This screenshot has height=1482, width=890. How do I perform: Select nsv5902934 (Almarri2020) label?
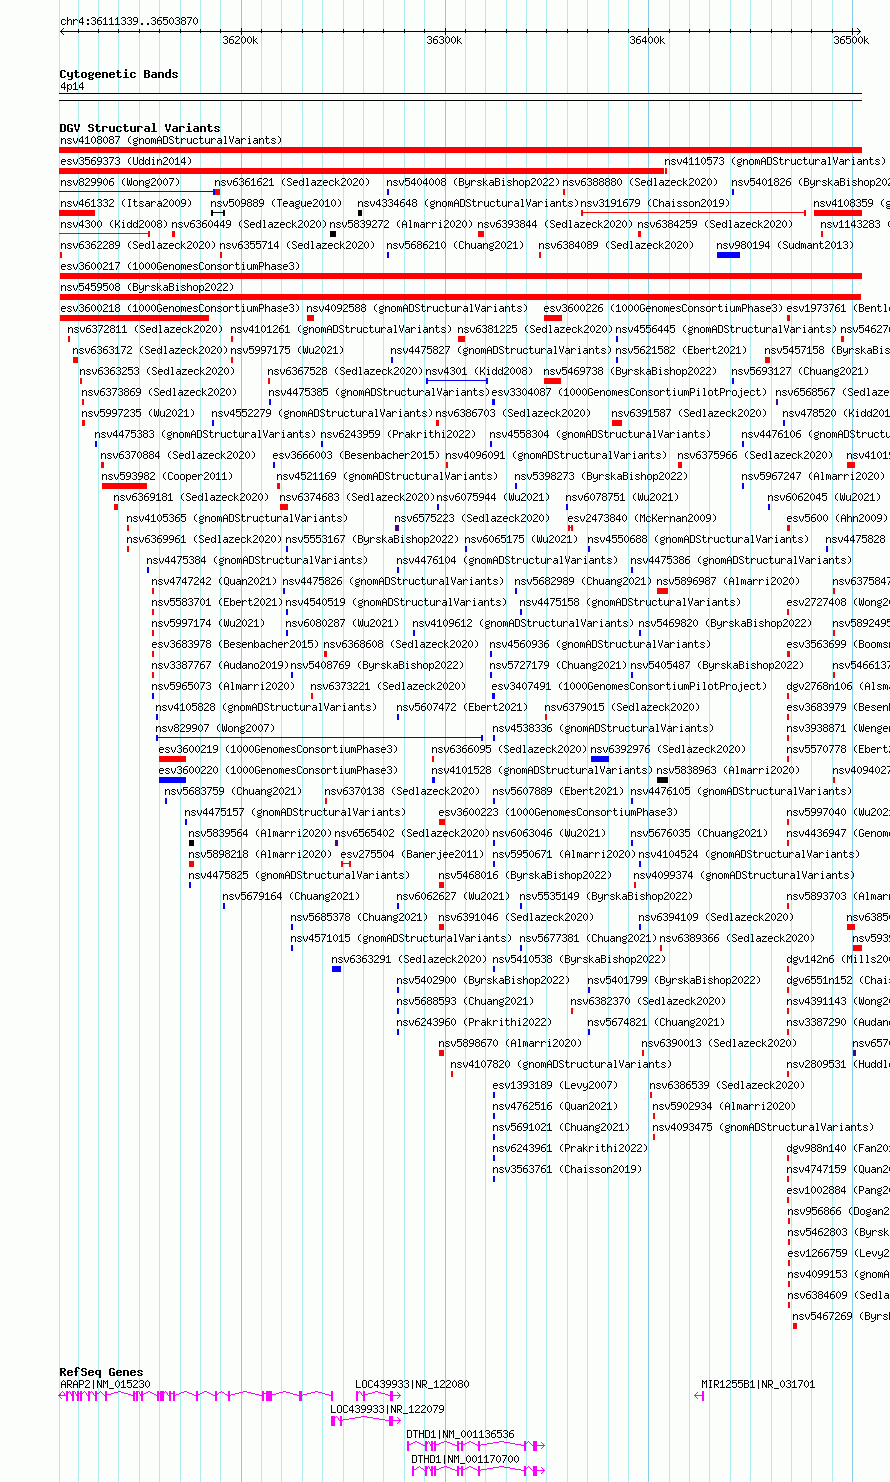click(x=724, y=1106)
